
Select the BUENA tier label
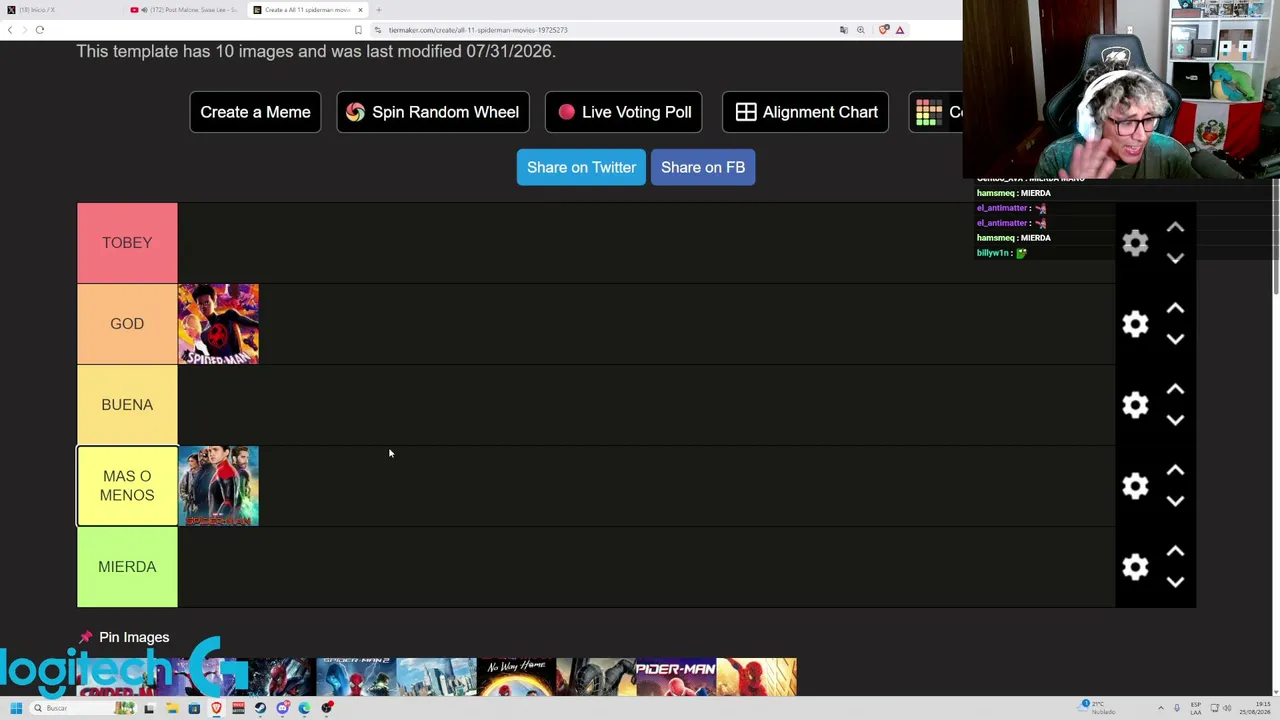tap(127, 405)
